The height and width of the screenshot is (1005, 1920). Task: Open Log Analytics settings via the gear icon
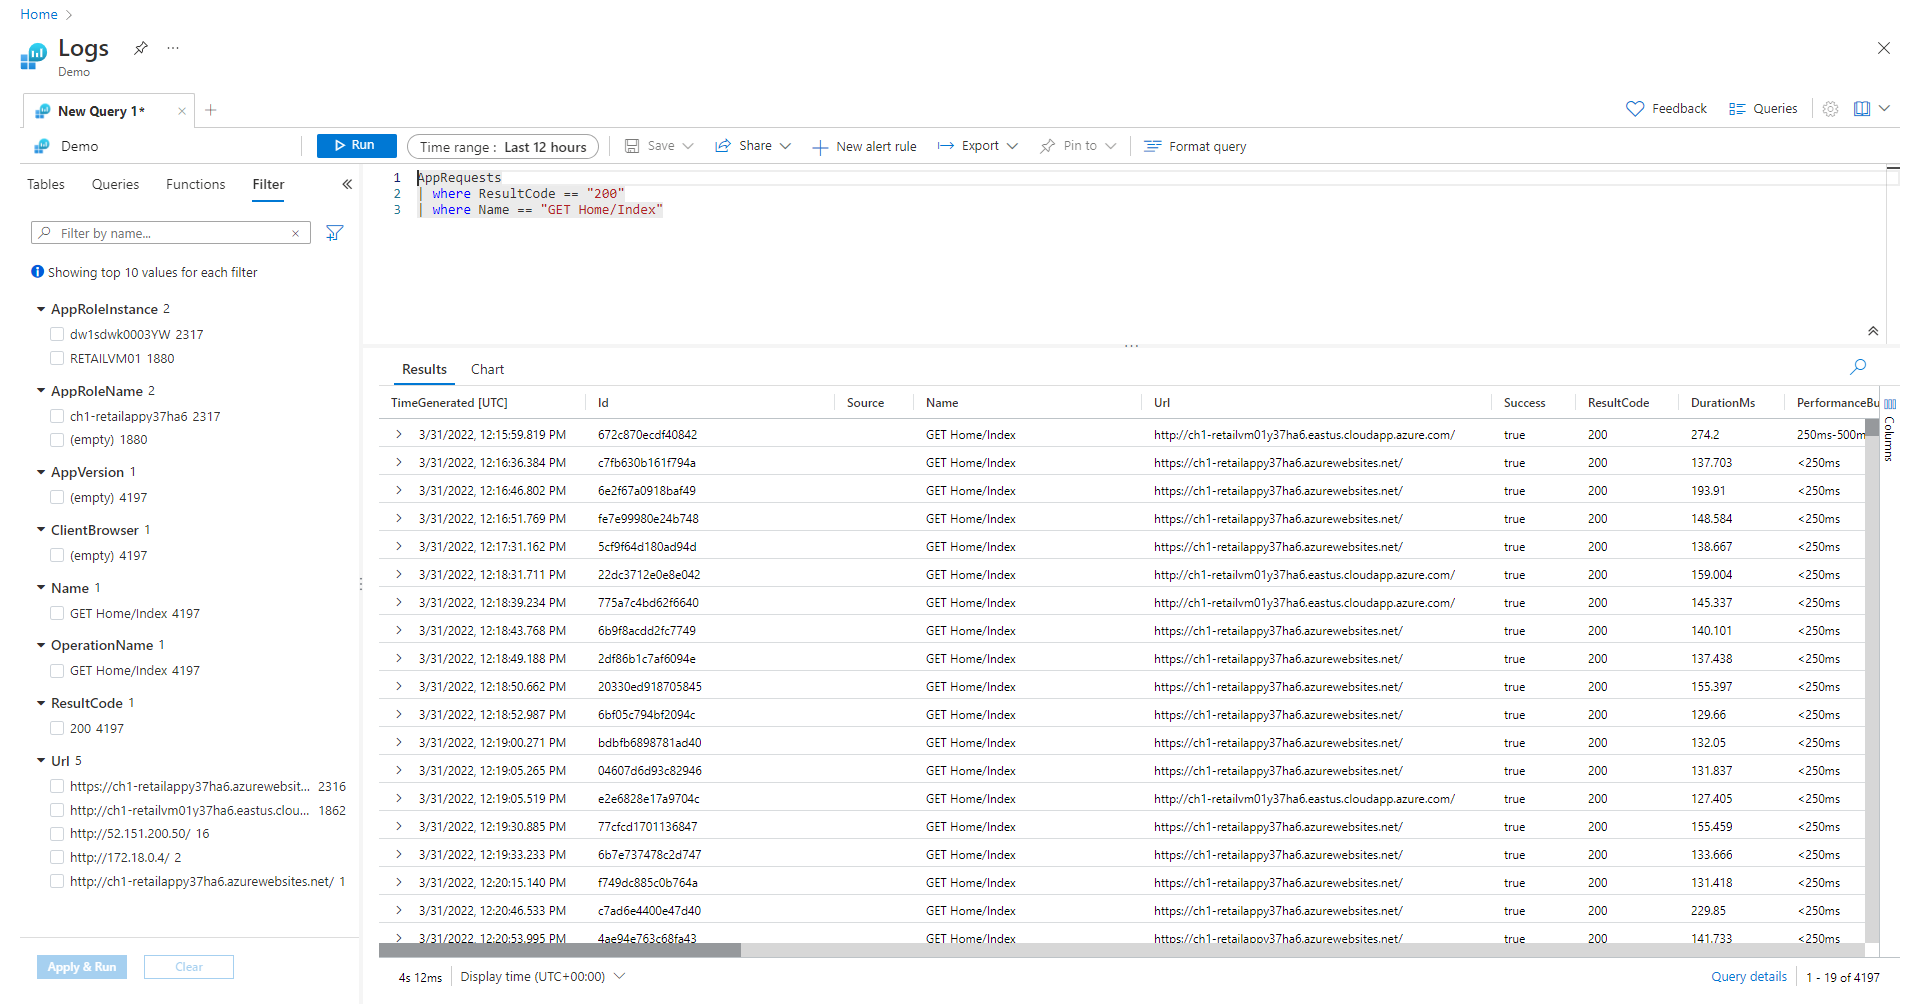(1830, 108)
